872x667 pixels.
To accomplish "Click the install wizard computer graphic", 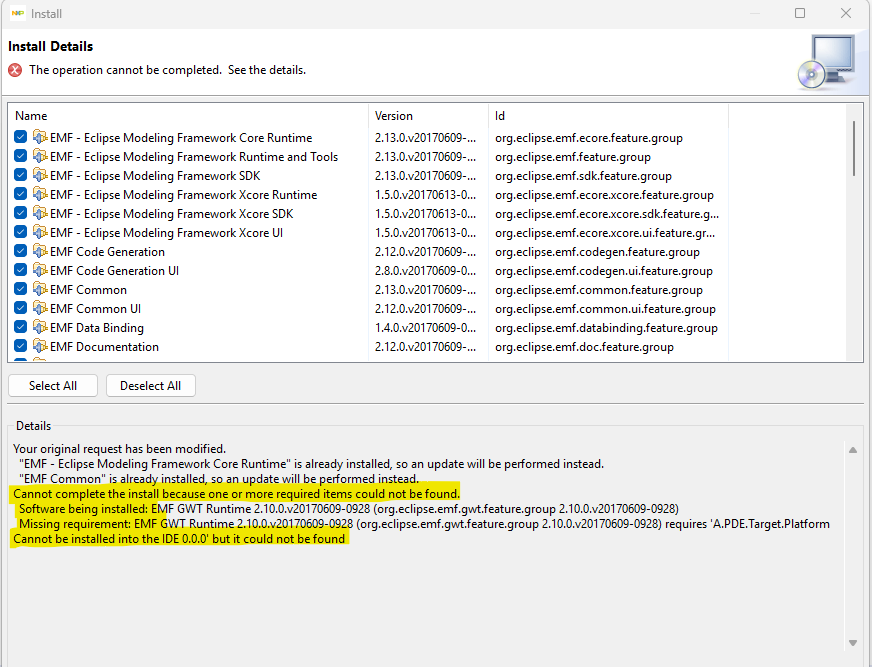I will tap(829, 61).
